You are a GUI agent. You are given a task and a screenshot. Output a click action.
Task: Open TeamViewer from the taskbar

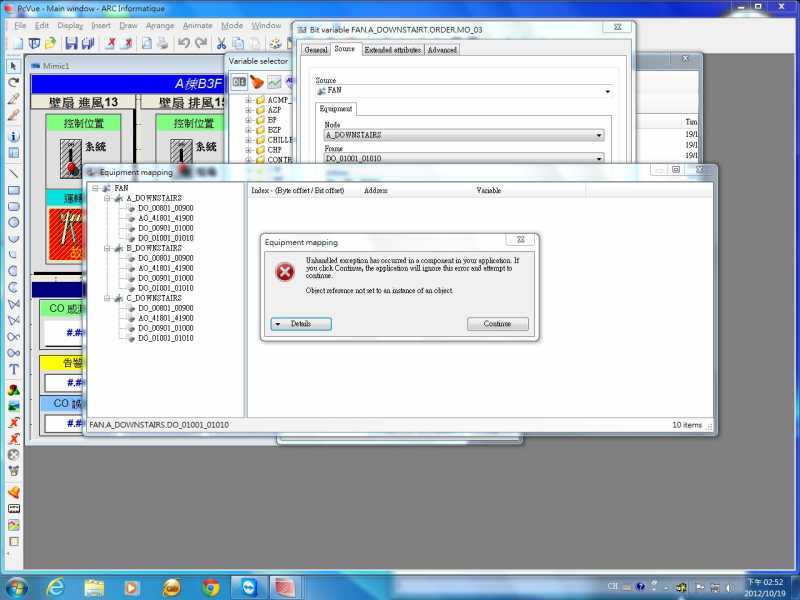[248, 587]
